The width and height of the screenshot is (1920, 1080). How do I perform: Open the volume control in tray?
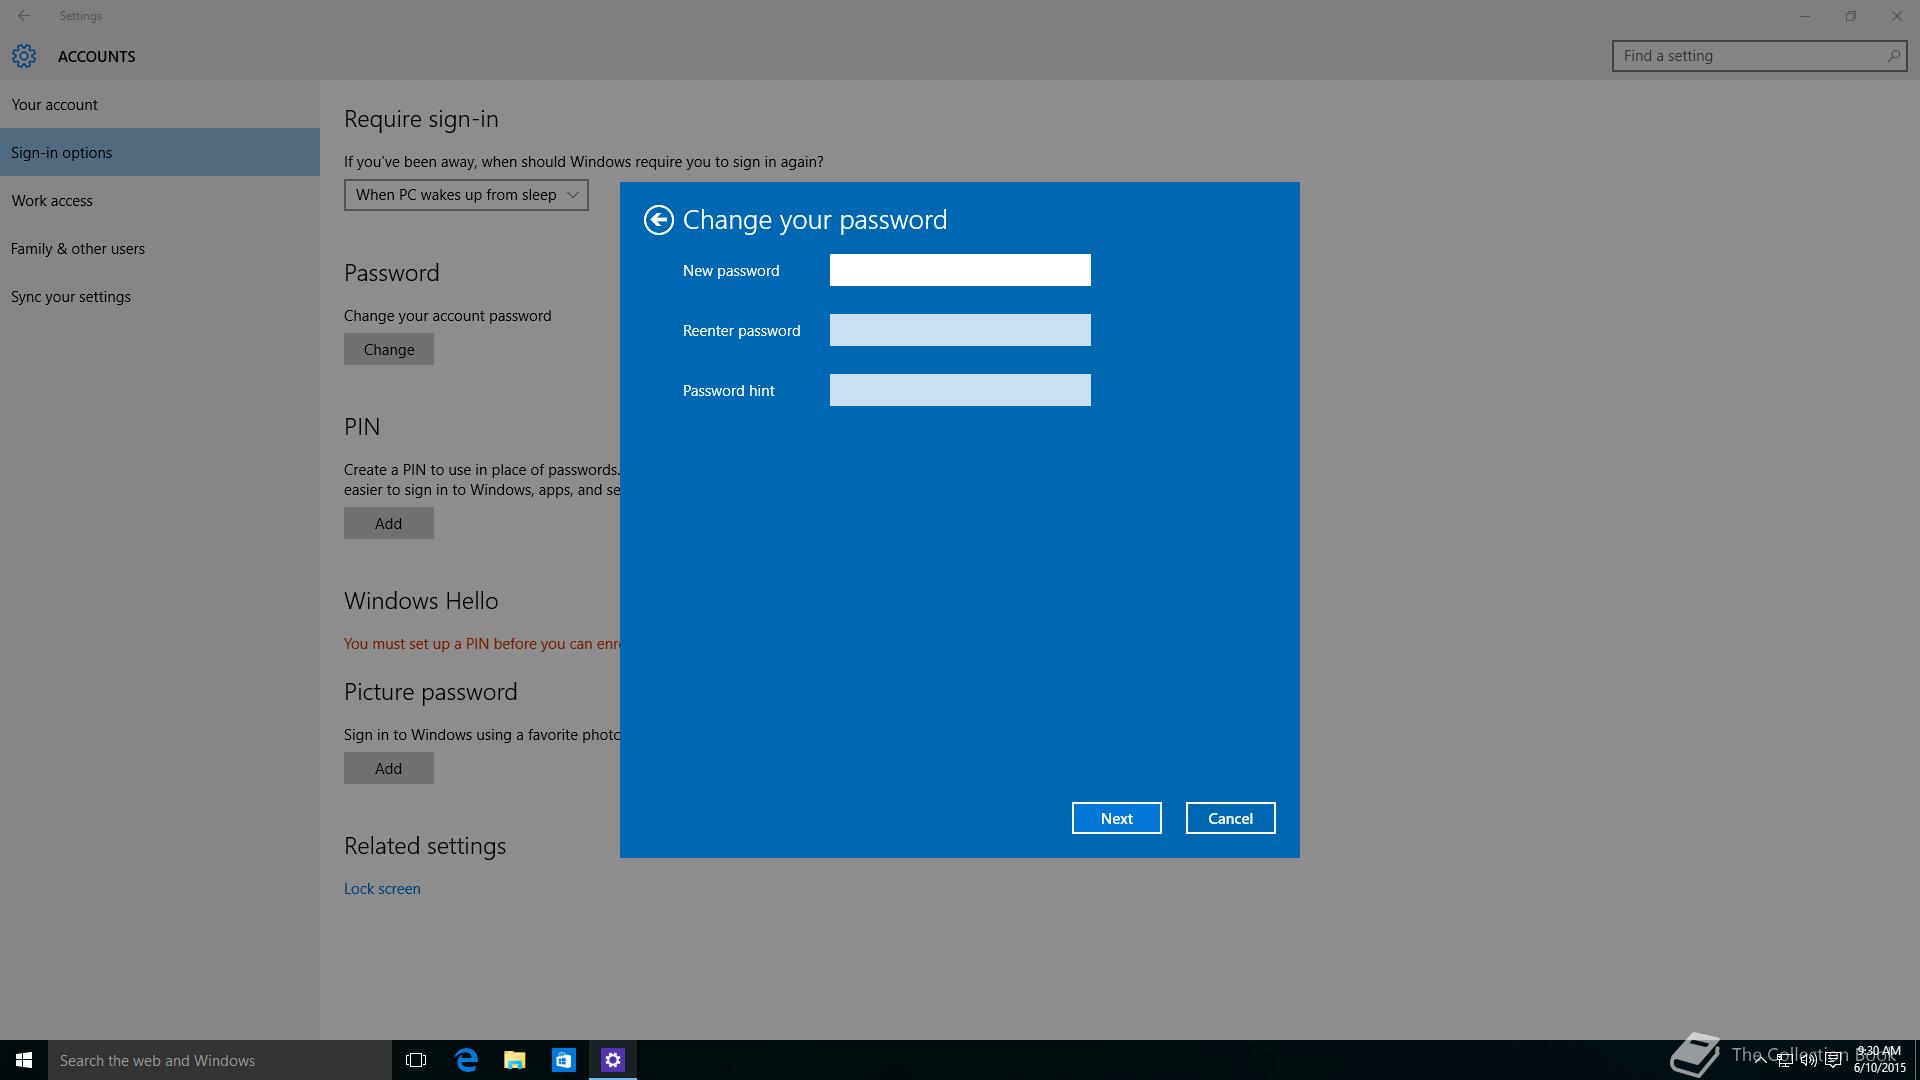click(1808, 1061)
